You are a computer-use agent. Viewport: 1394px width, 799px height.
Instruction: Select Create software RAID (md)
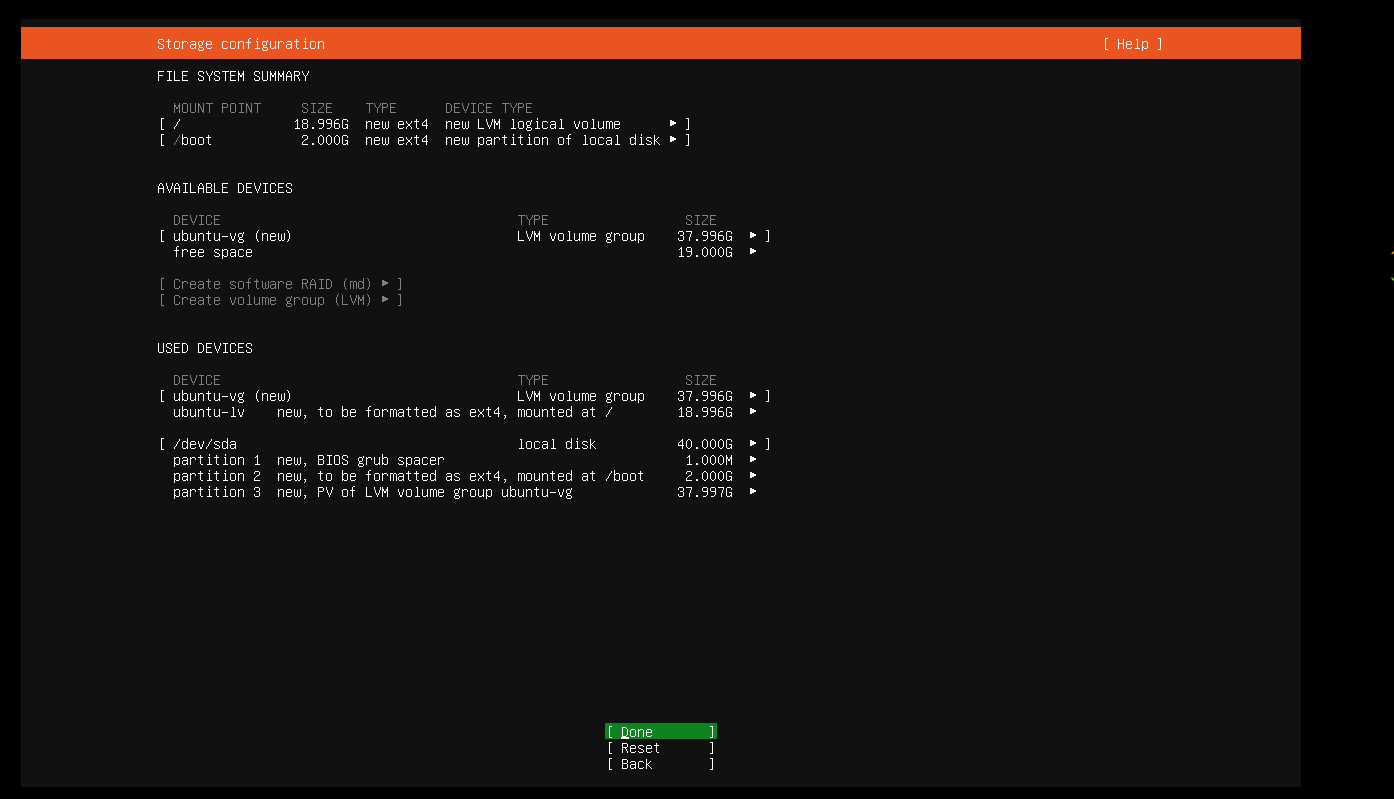click(x=280, y=284)
